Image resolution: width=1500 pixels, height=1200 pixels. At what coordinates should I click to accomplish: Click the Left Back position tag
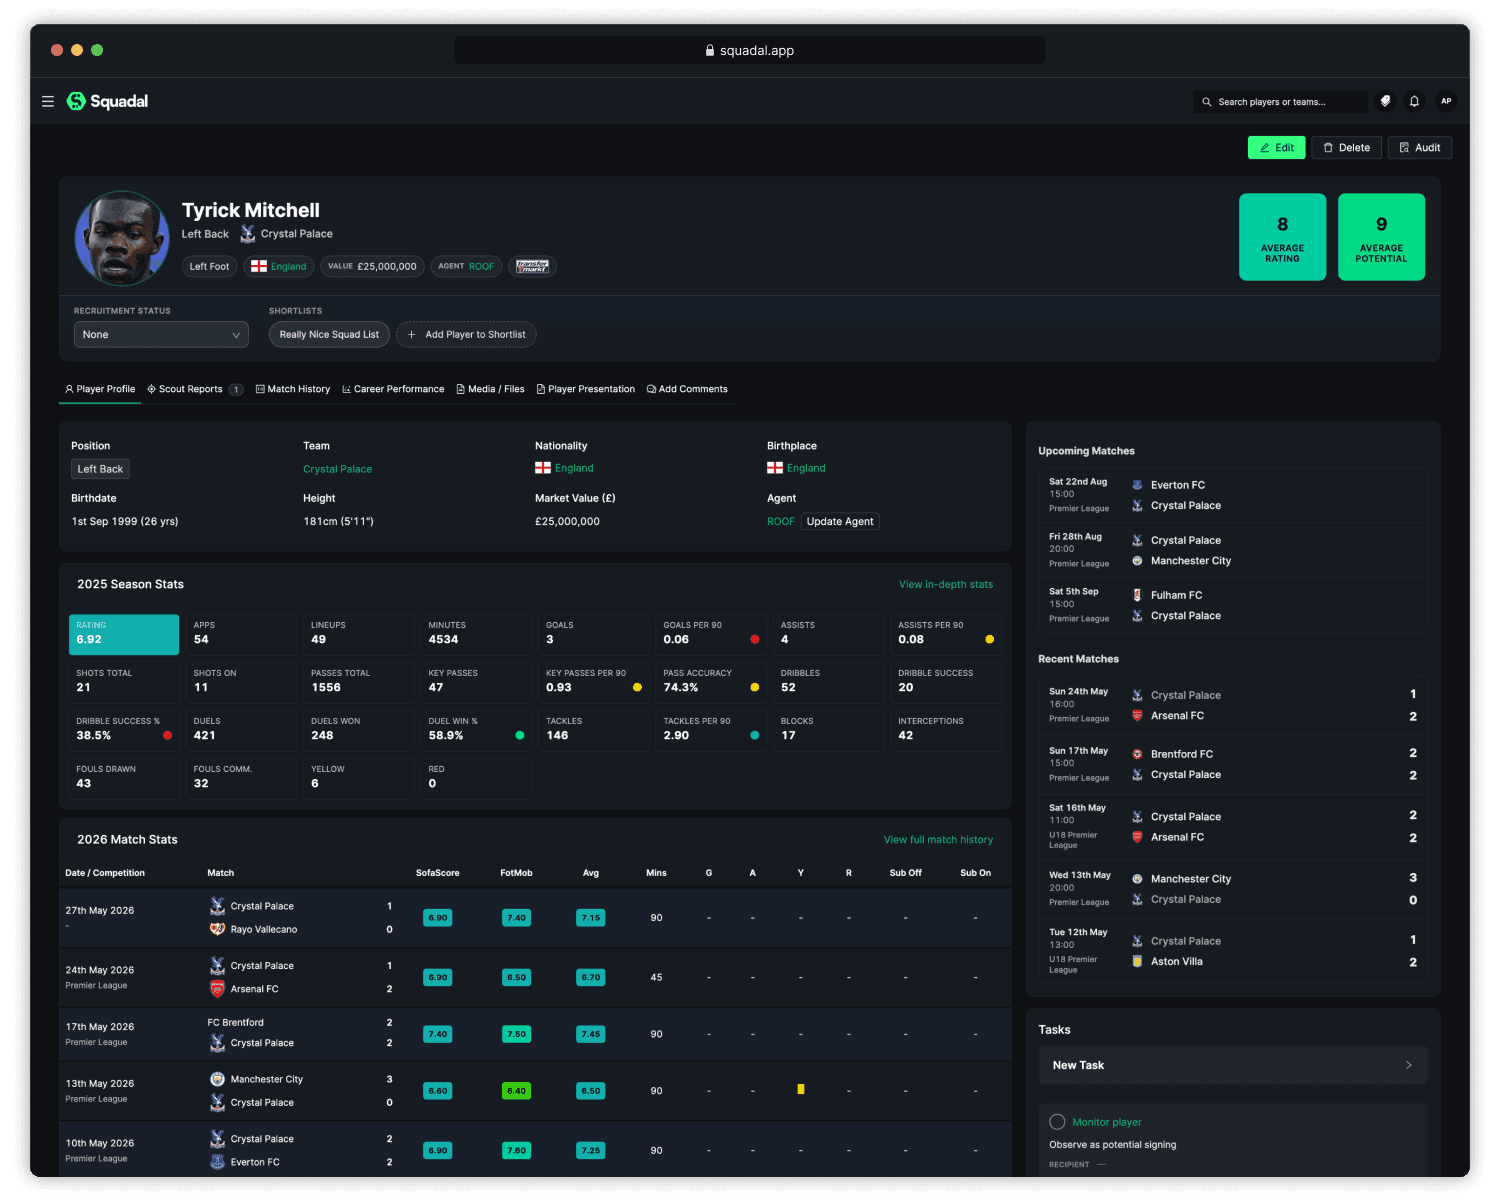click(x=100, y=469)
